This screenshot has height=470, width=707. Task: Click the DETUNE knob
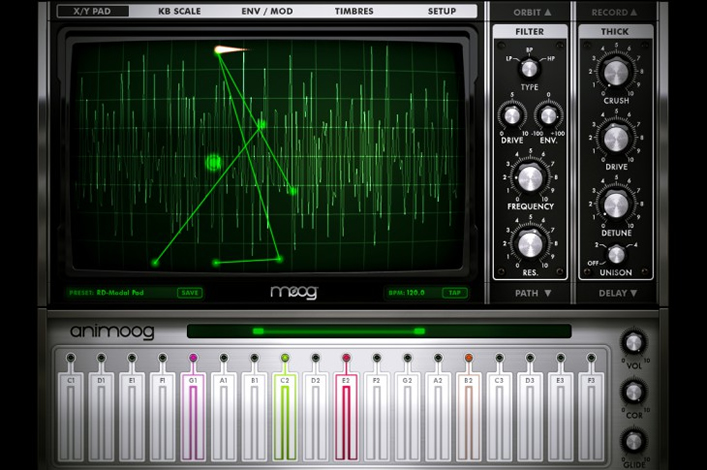tap(616, 205)
